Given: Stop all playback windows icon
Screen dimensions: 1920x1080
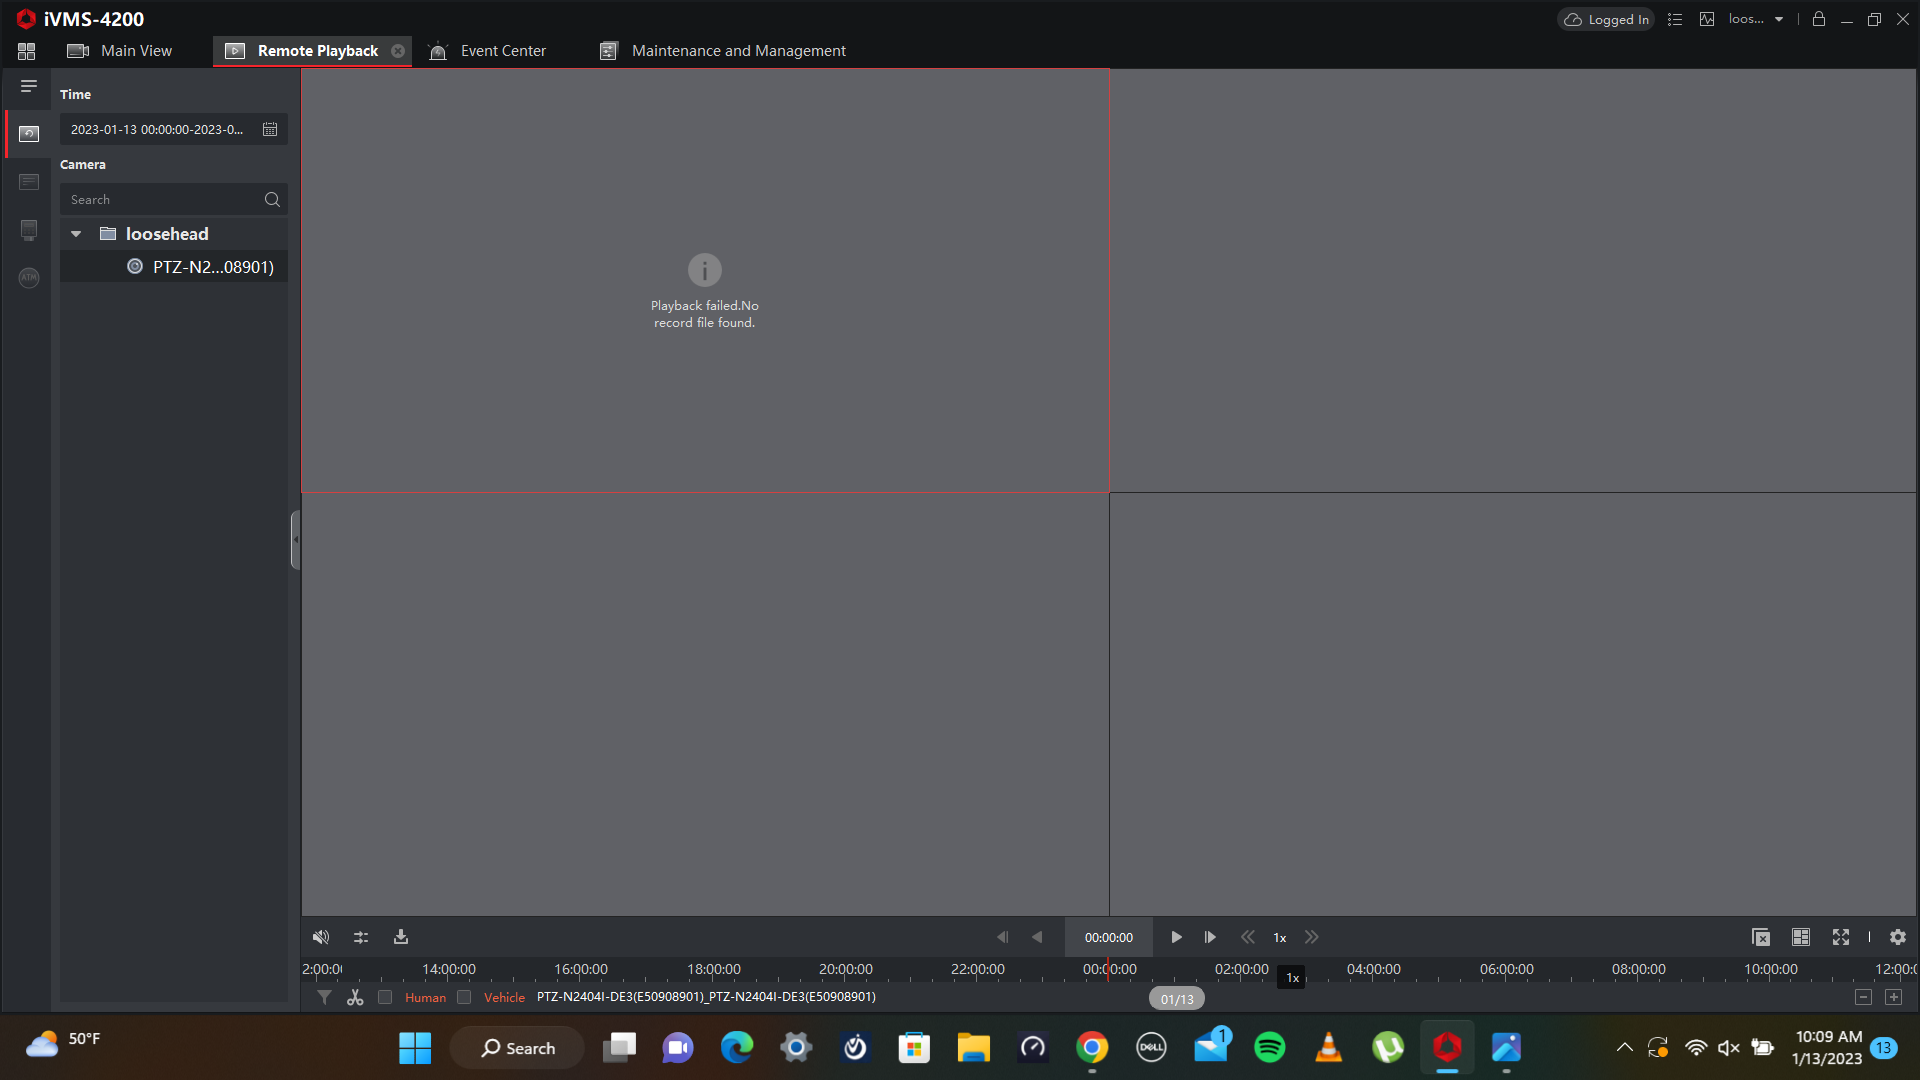Looking at the screenshot, I should point(1761,937).
